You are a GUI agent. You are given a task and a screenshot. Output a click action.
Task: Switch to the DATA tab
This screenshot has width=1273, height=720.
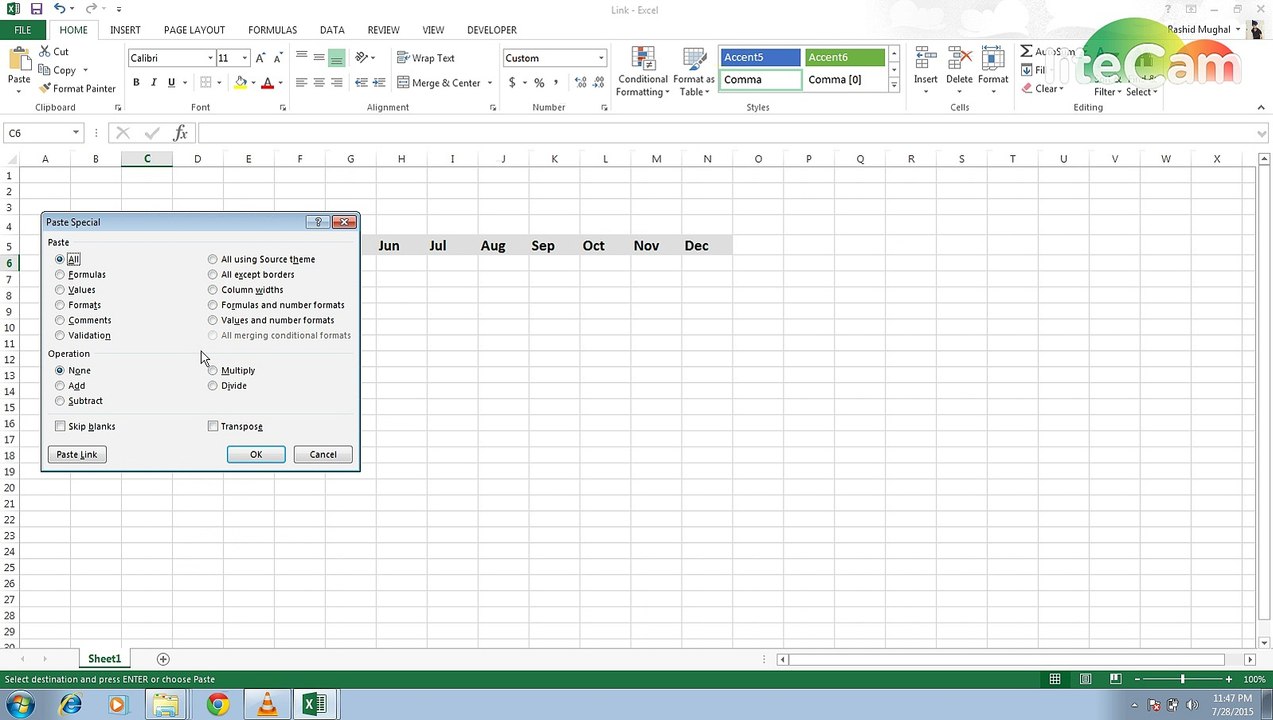332,30
